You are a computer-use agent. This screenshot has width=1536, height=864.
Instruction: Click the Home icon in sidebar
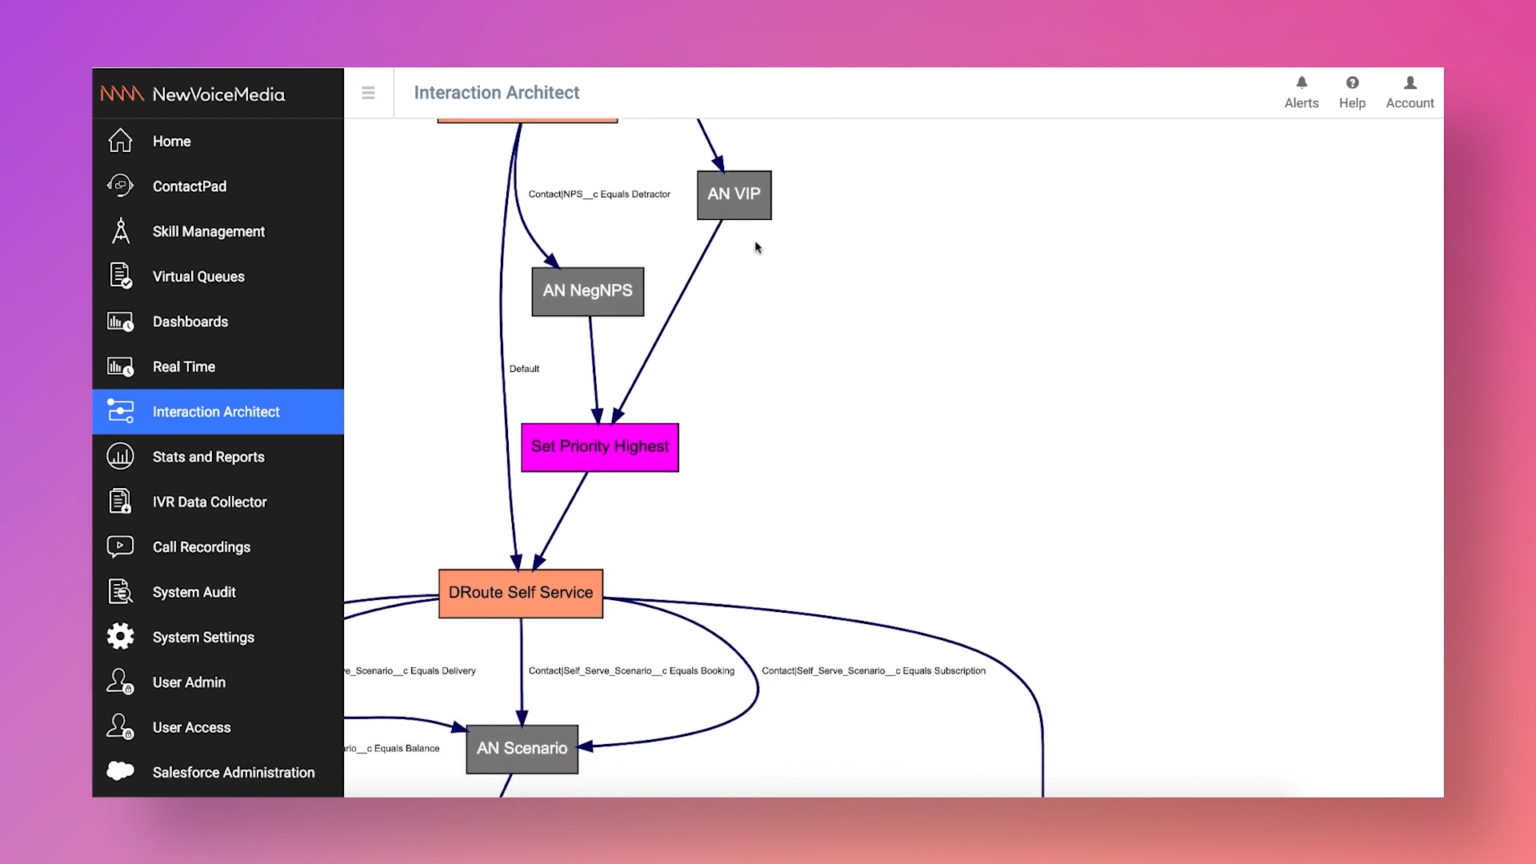(120, 141)
